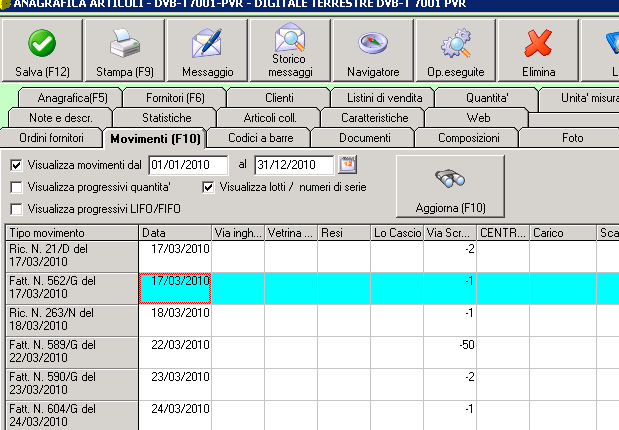Enable Visualizza progressivi quantita' checkbox

(x=16, y=187)
